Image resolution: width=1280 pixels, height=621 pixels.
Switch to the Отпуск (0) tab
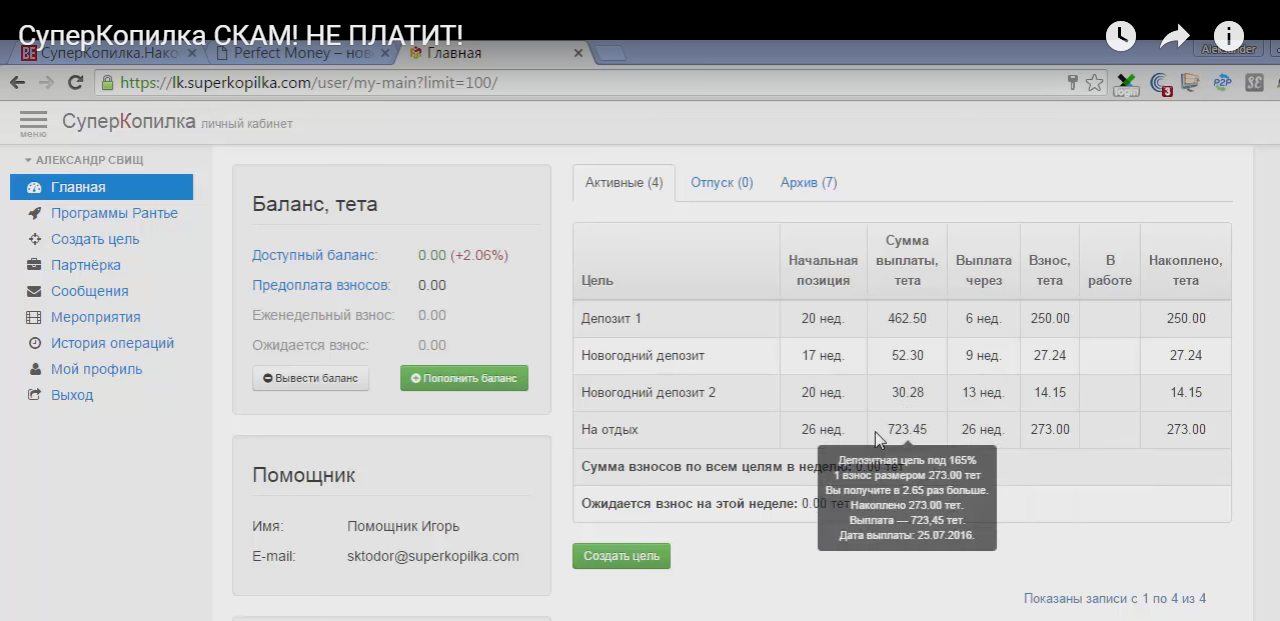point(722,183)
